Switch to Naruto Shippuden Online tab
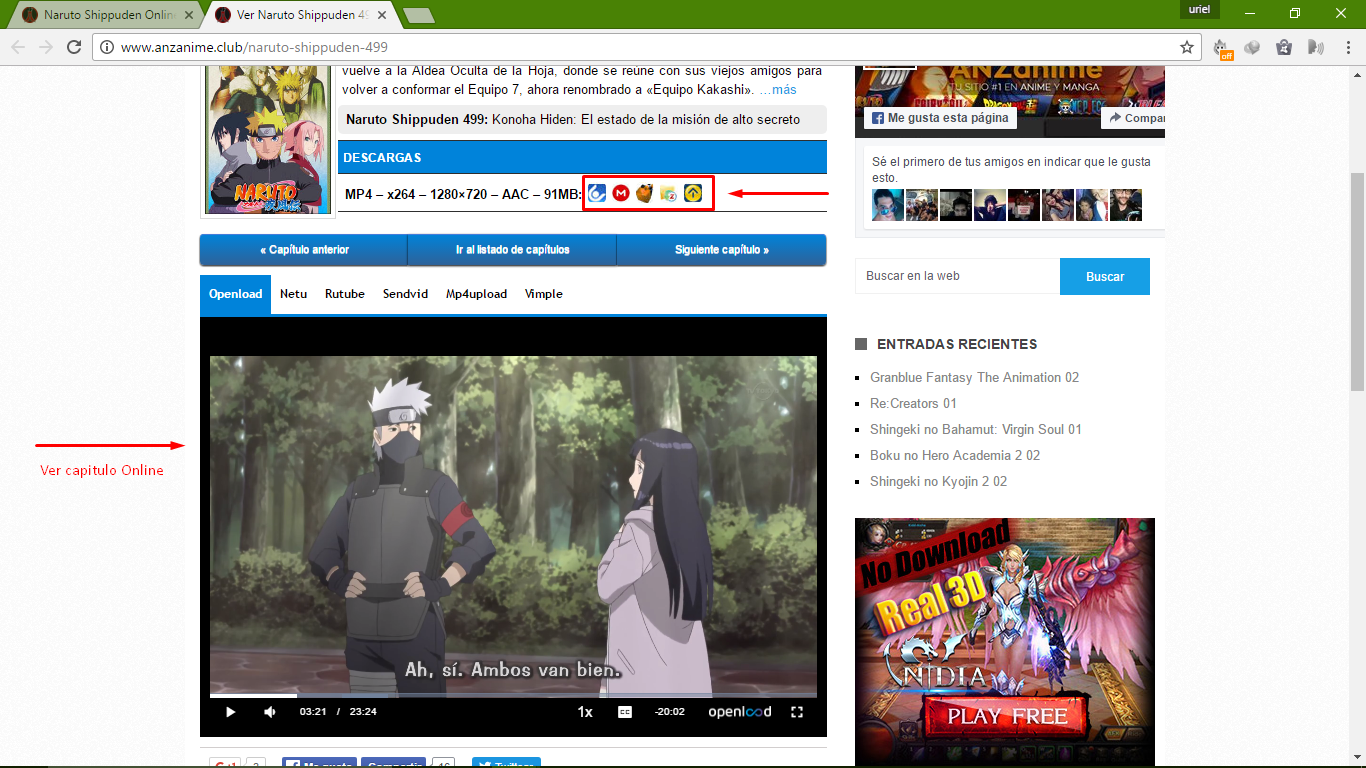 coord(108,15)
